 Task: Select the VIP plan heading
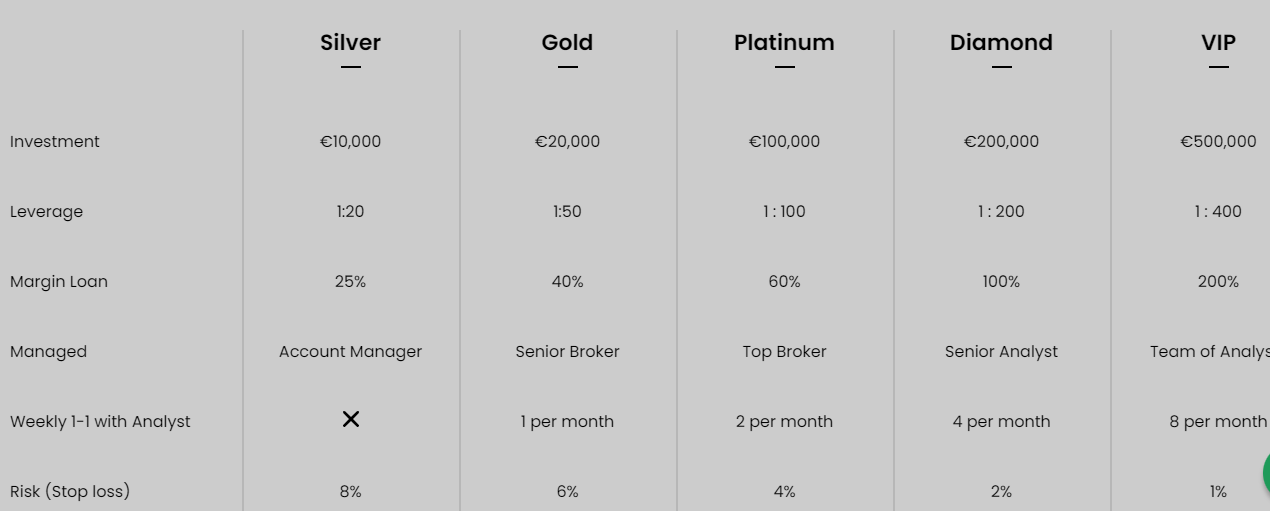pyautogui.click(x=1218, y=43)
